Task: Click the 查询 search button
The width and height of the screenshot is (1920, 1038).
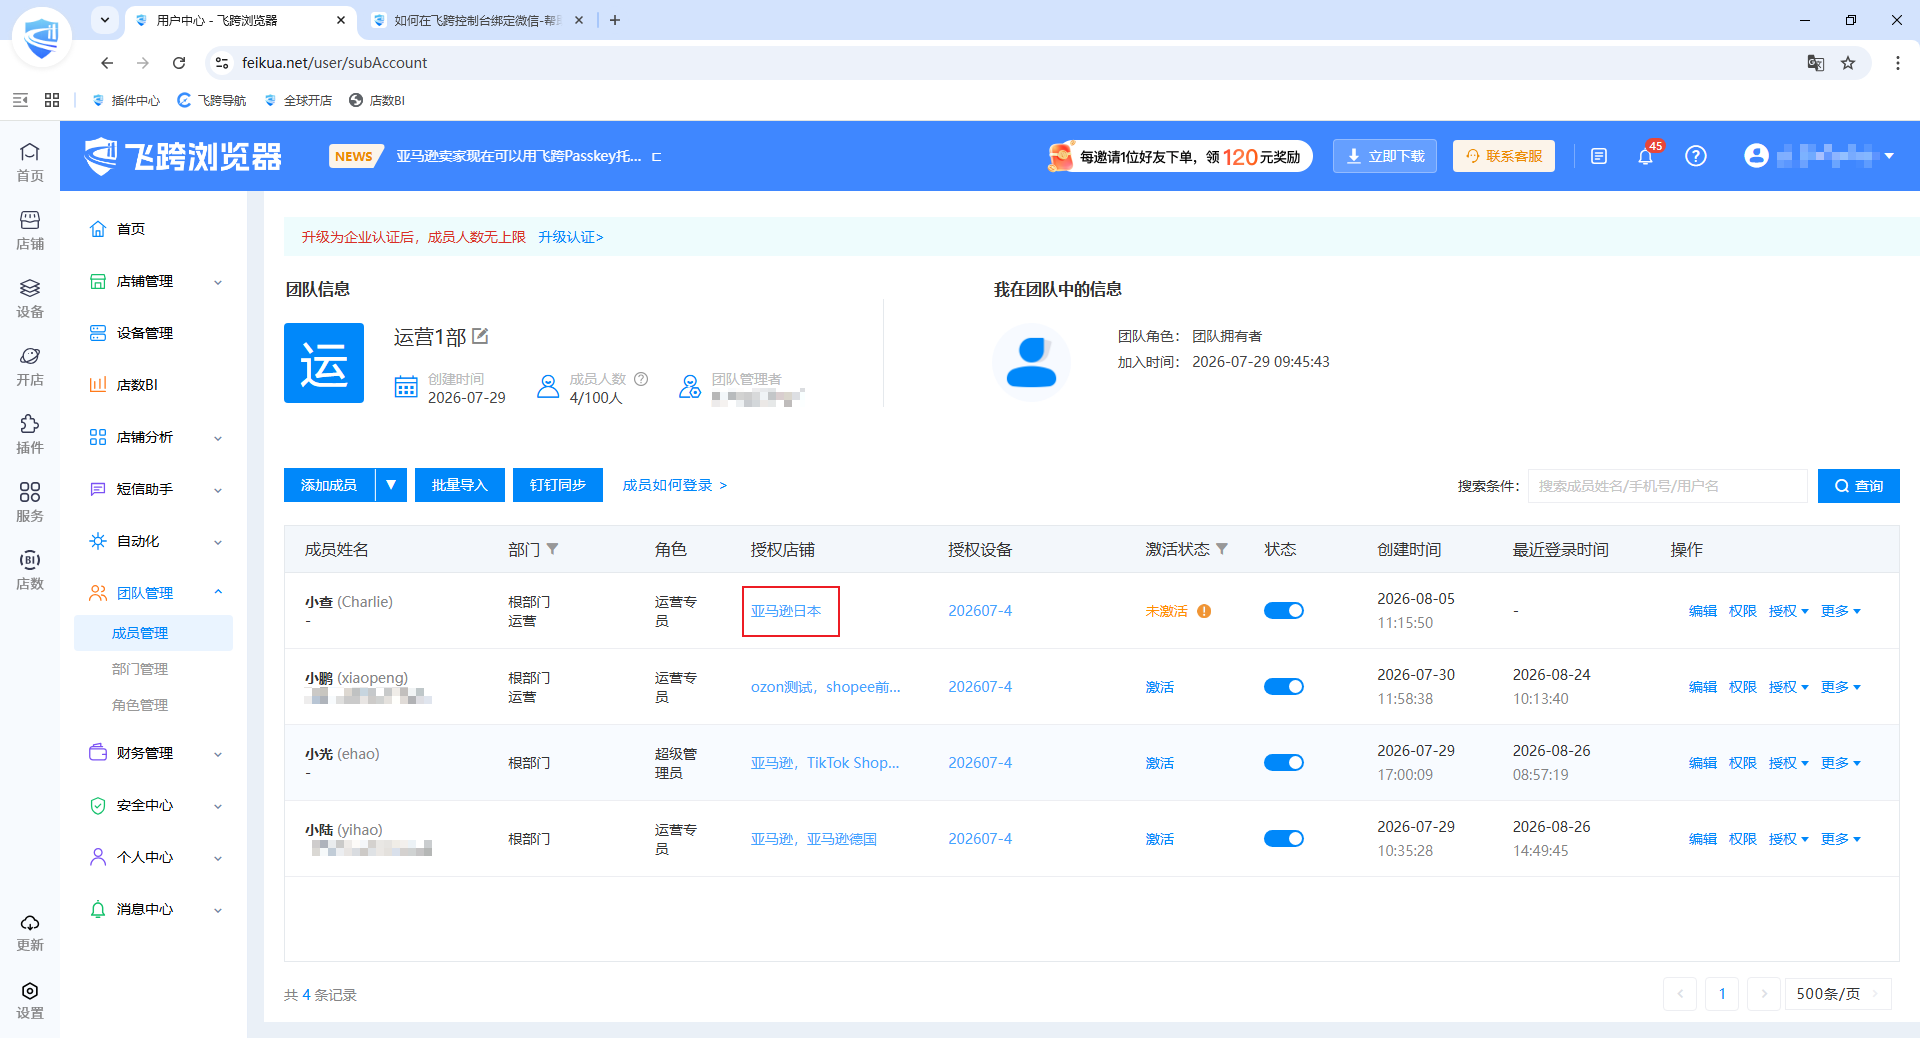Action: [x=1859, y=486]
